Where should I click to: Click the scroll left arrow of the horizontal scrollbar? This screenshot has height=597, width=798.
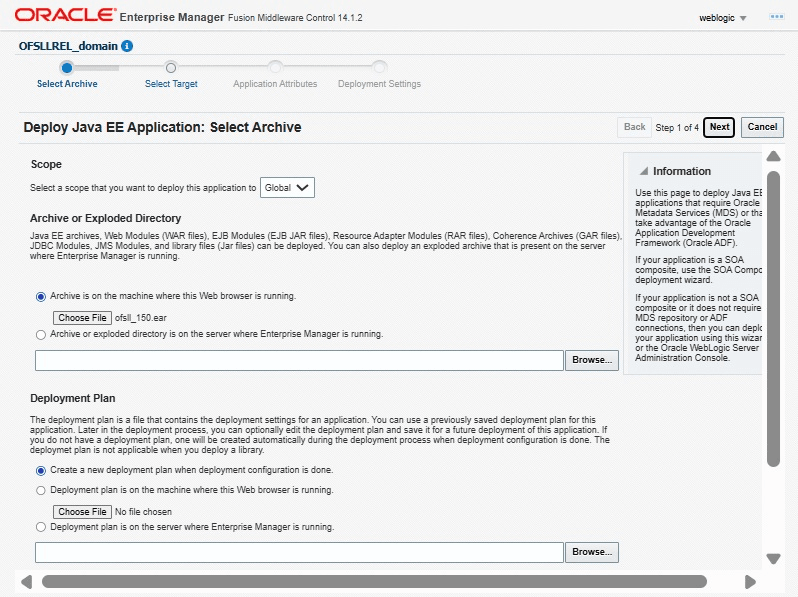click(x=26, y=581)
